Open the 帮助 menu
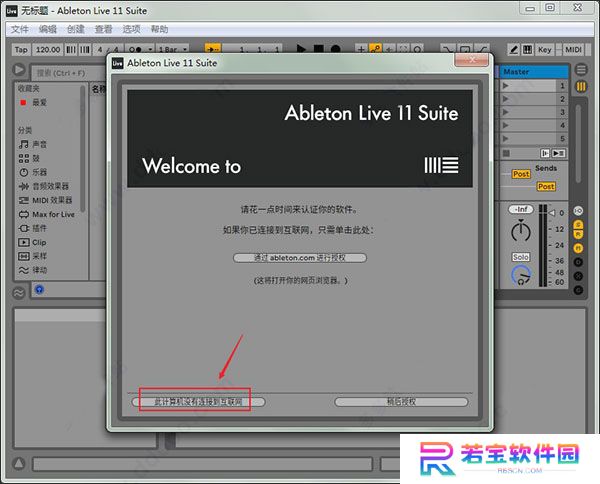600x484 pixels. [159, 29]
